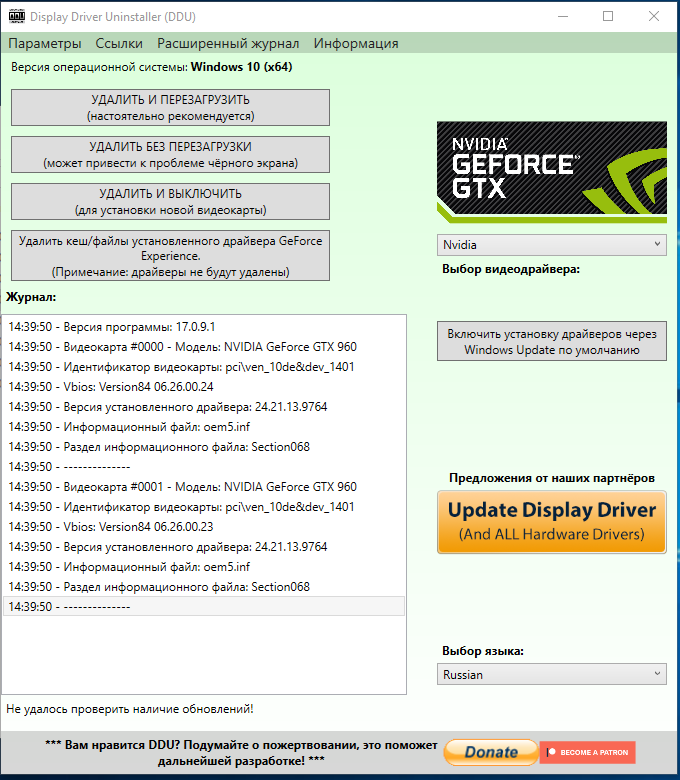Click the 'Журнал:' heading
This screenshot has width=680, height=780.
(x=31, y=297)
